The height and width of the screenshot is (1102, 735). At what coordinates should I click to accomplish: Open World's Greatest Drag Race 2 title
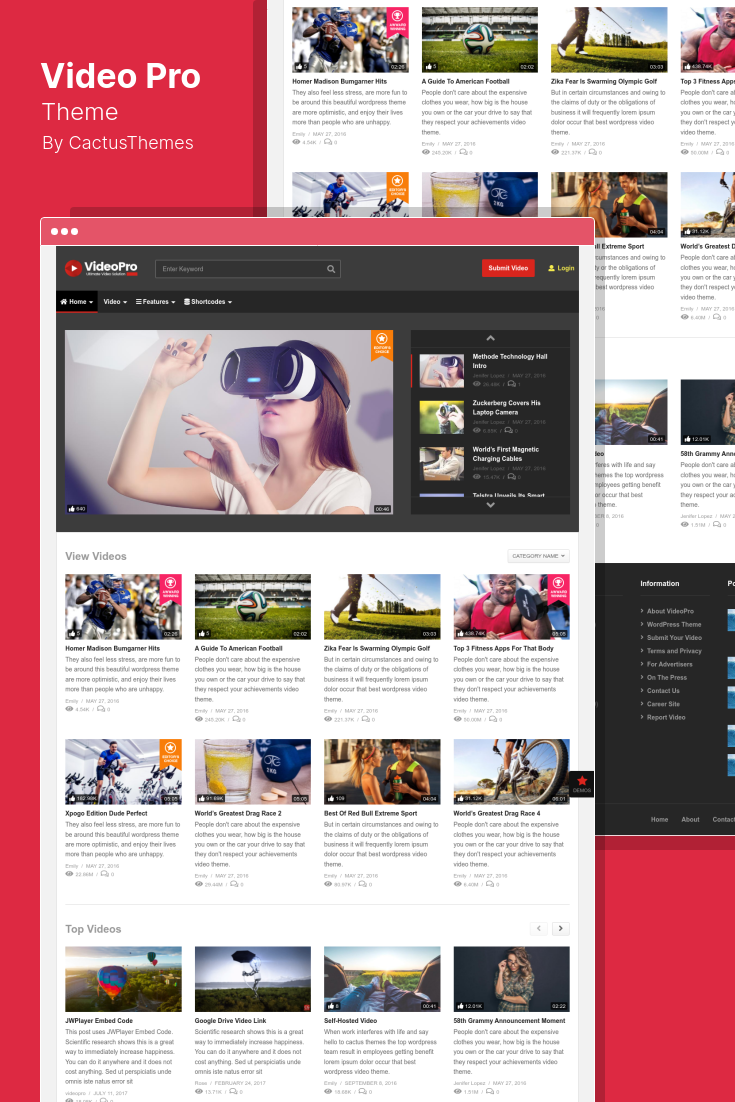pyautogui.click(x=238, y=813)
